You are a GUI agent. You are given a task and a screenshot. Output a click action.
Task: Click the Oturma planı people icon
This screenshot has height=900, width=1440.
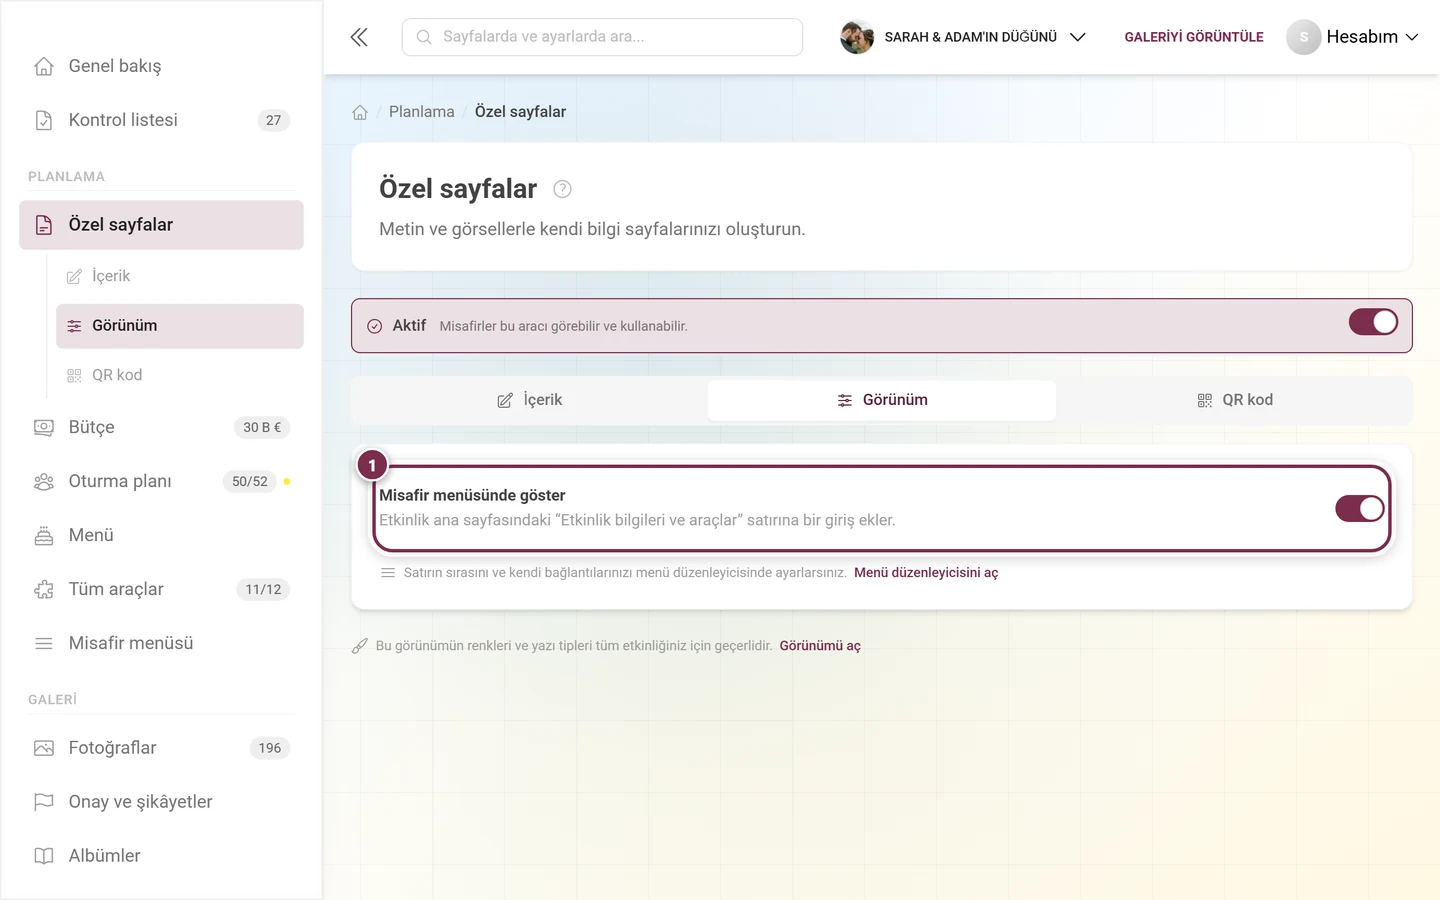tap(44, 481)
